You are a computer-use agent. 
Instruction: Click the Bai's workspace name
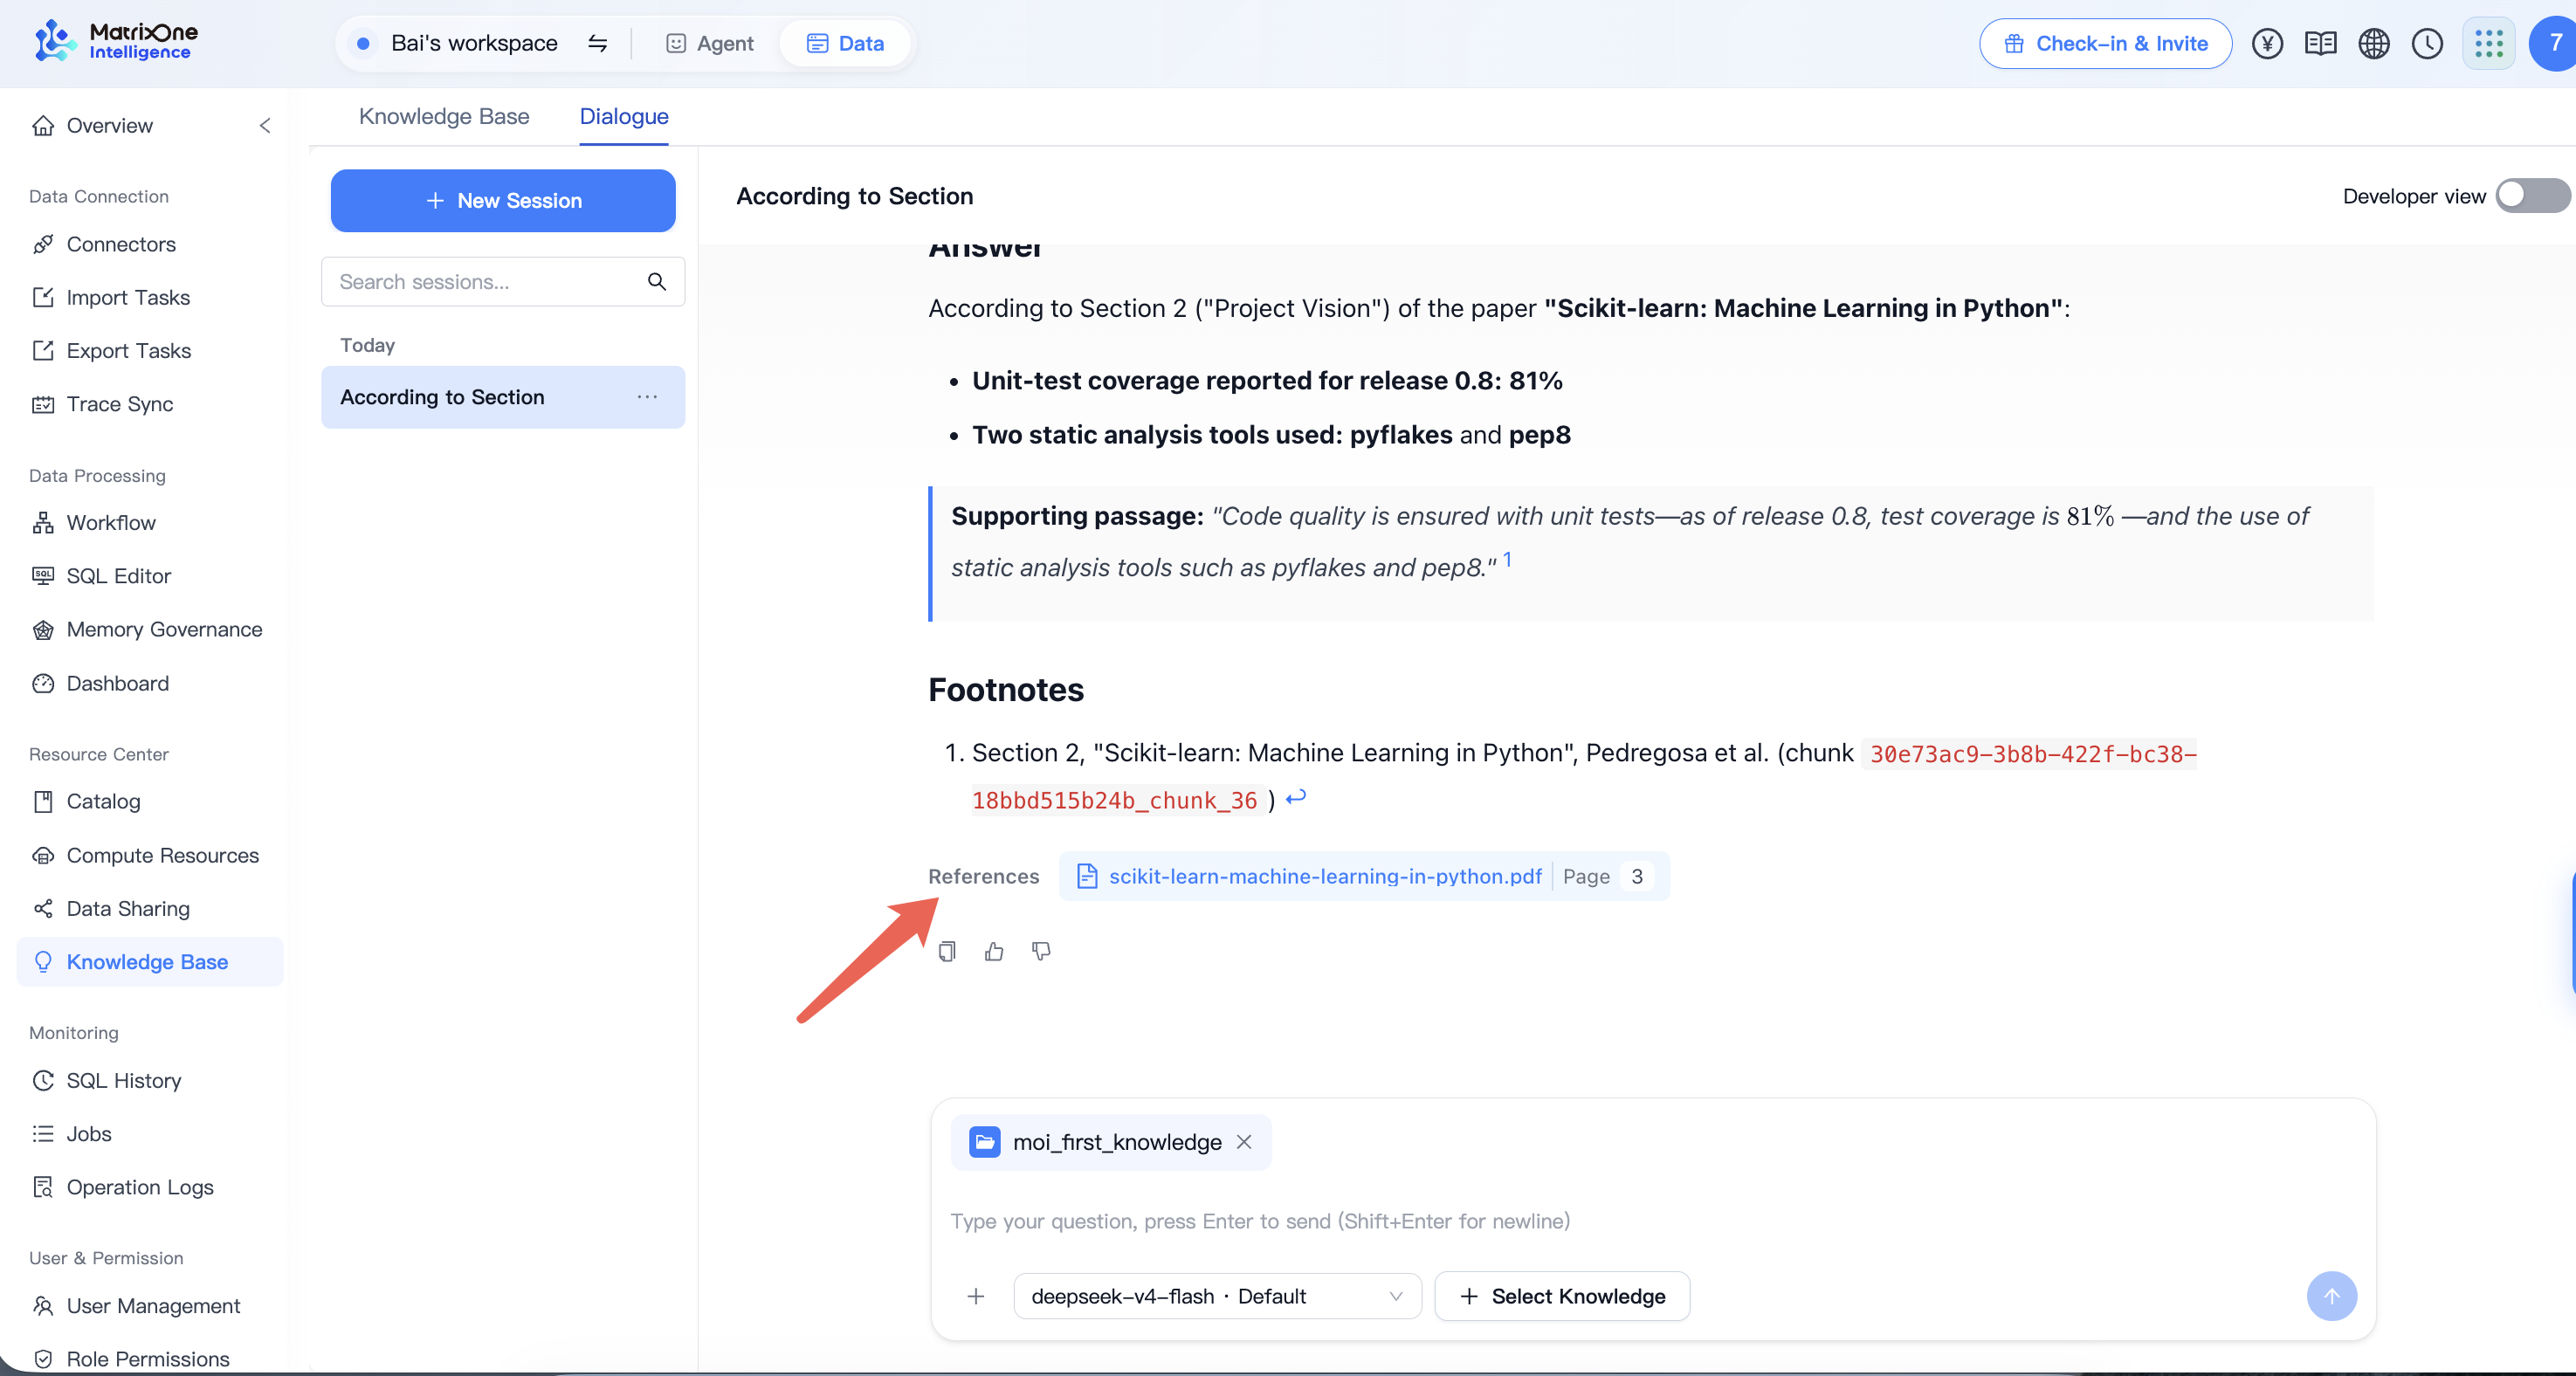pos(474,43)
